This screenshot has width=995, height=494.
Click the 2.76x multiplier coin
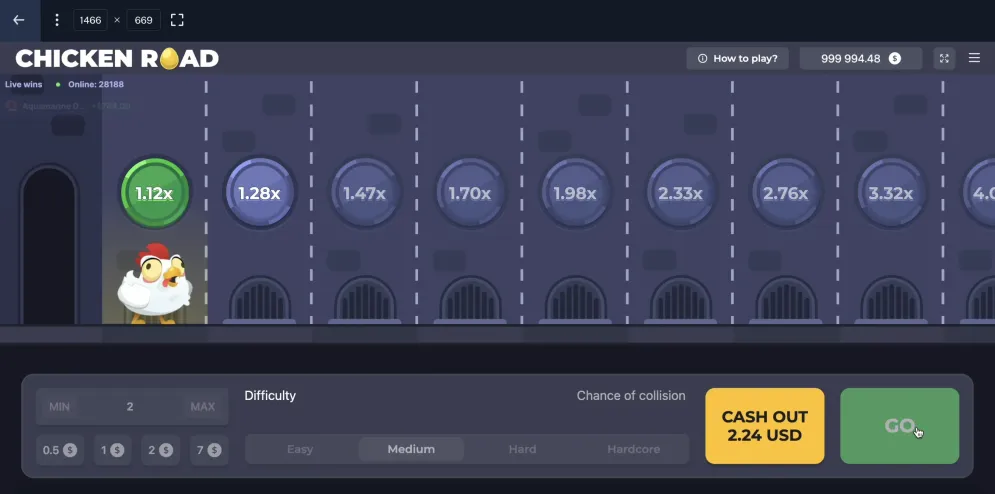click(786, 193)
